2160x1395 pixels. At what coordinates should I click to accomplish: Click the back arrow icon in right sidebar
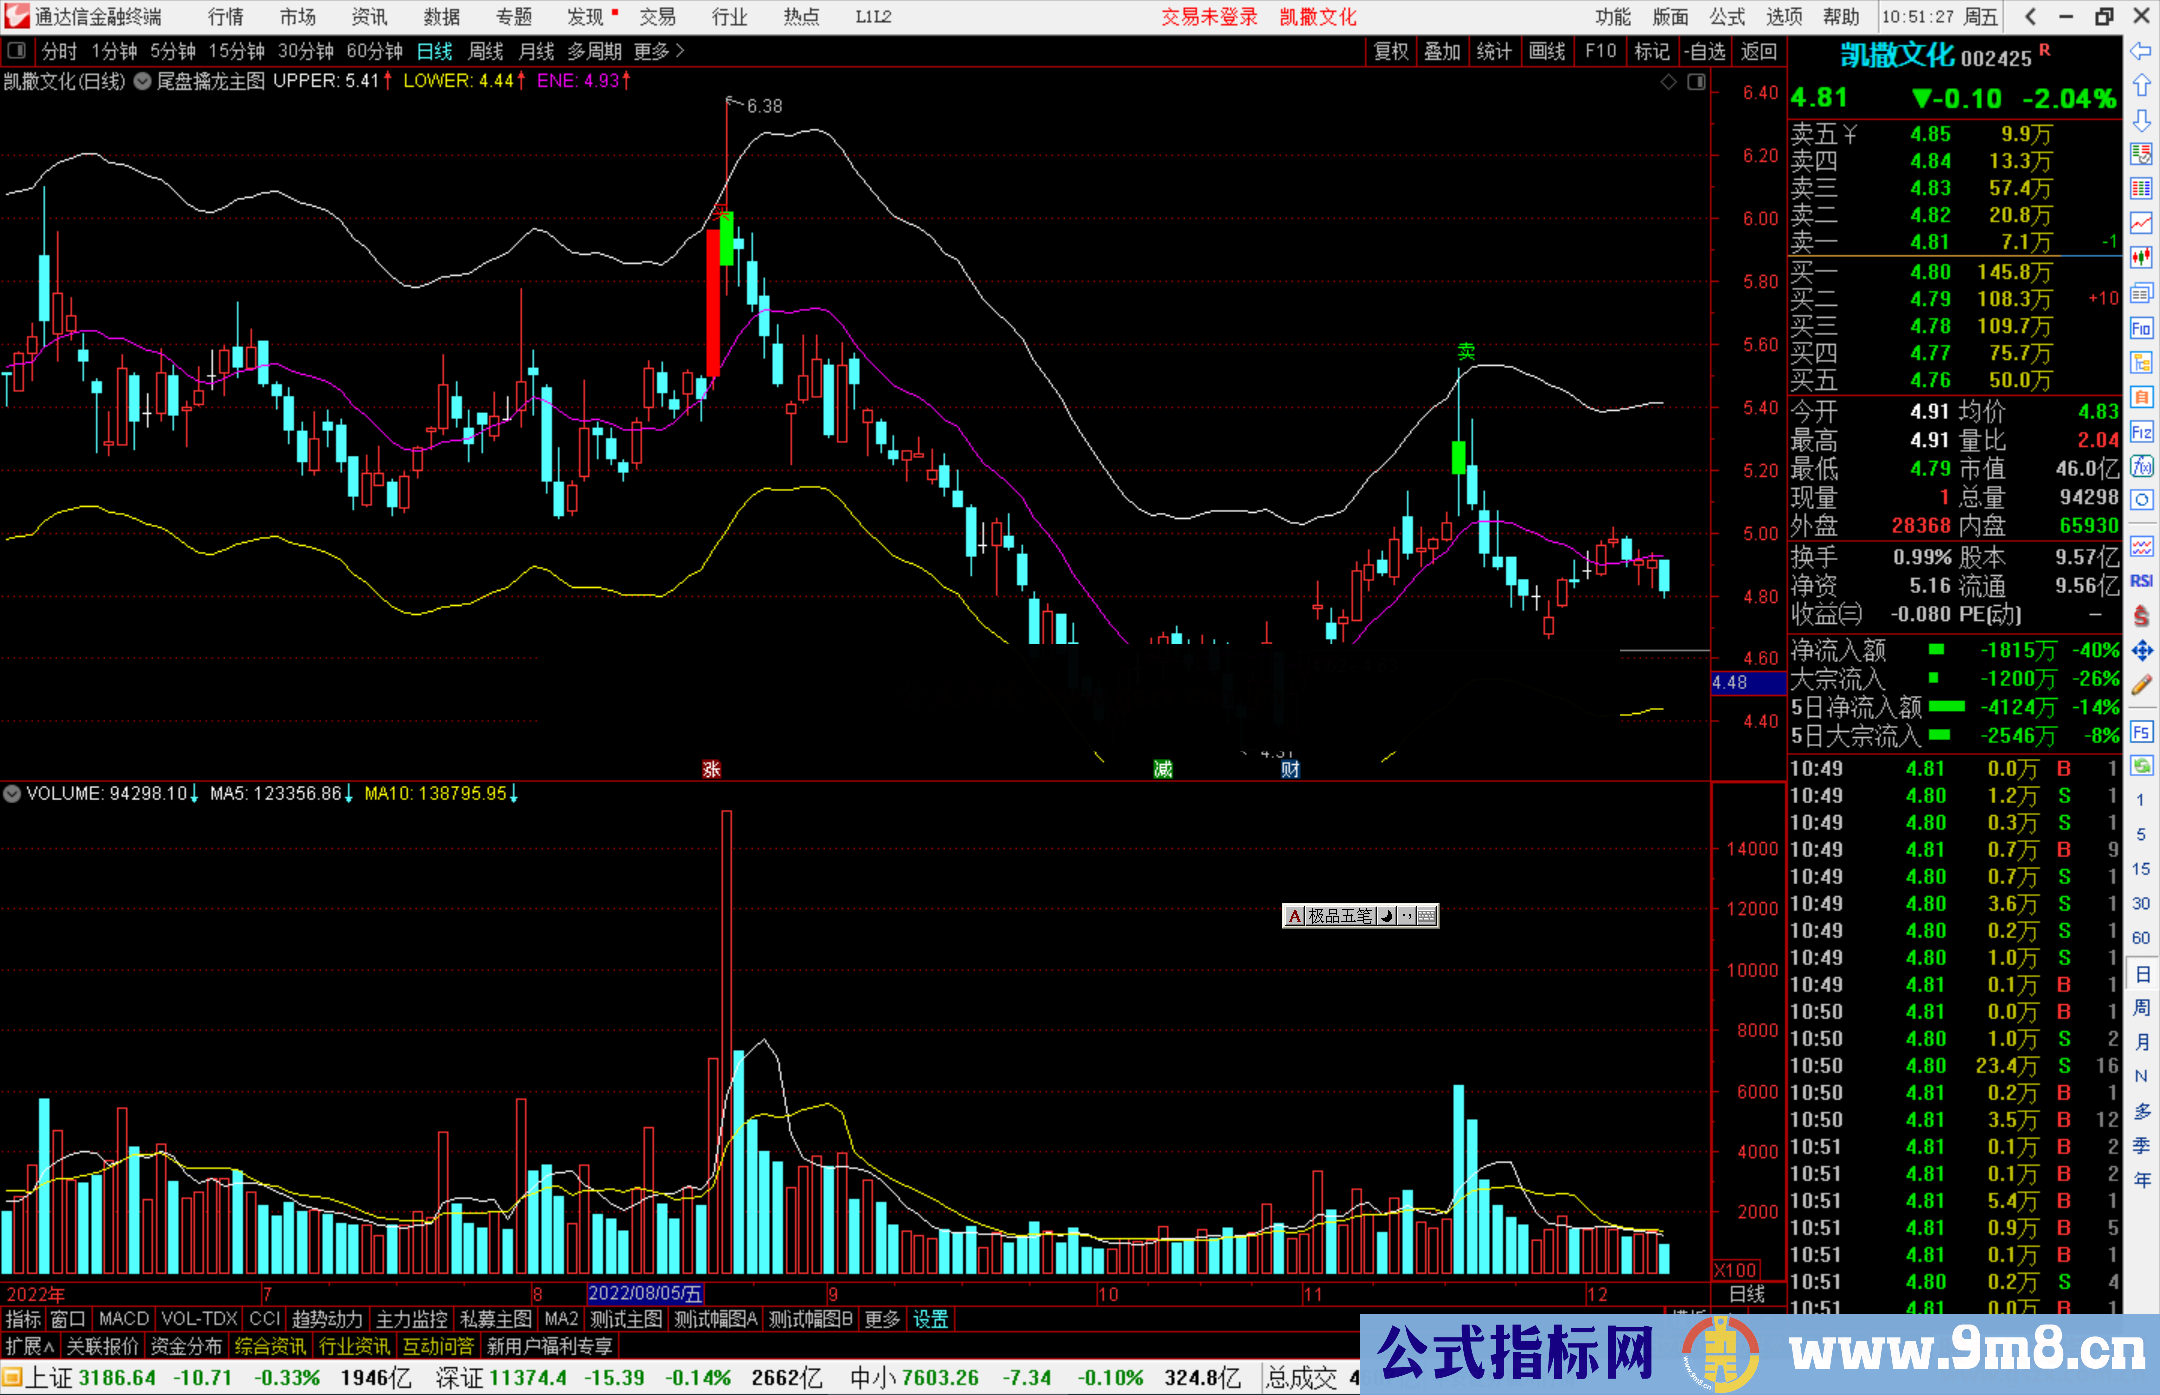point(2141,51)
